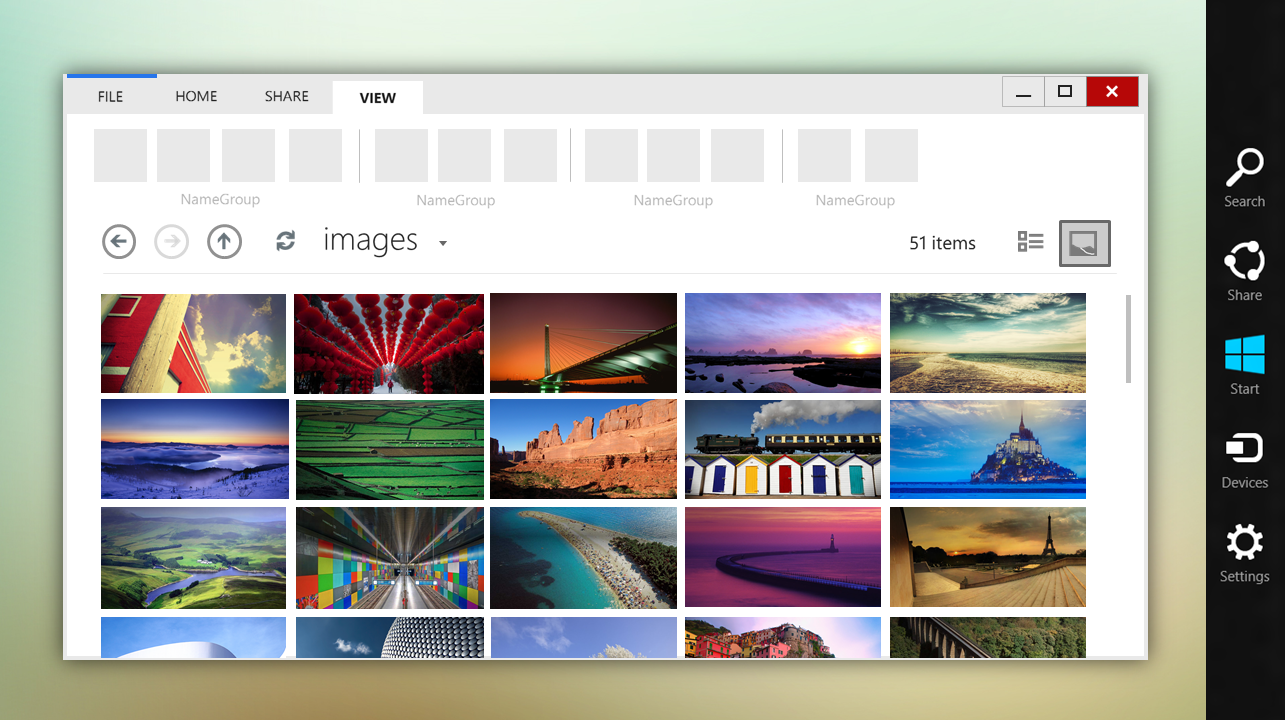Open the Devices charm
The image size is (1285, 720).
pyautogui.click(x=1245, y=460)
